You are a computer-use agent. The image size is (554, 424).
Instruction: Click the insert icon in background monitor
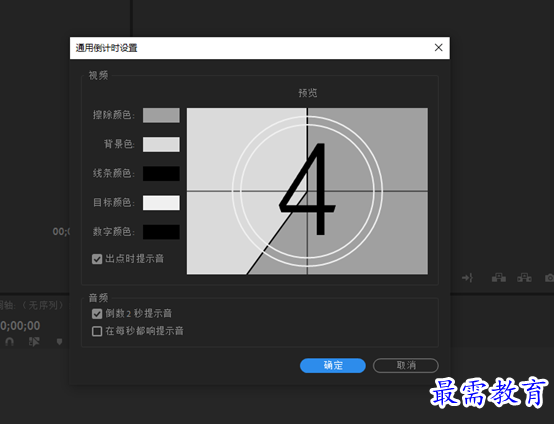[467, 278]
